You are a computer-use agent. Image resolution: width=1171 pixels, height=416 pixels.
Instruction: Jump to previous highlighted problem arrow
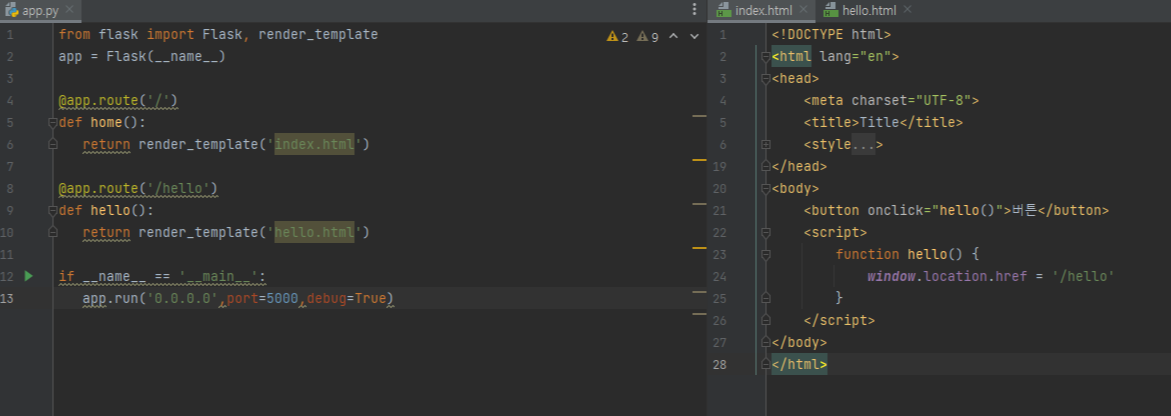pyautogui.click(x=673, y=36)
